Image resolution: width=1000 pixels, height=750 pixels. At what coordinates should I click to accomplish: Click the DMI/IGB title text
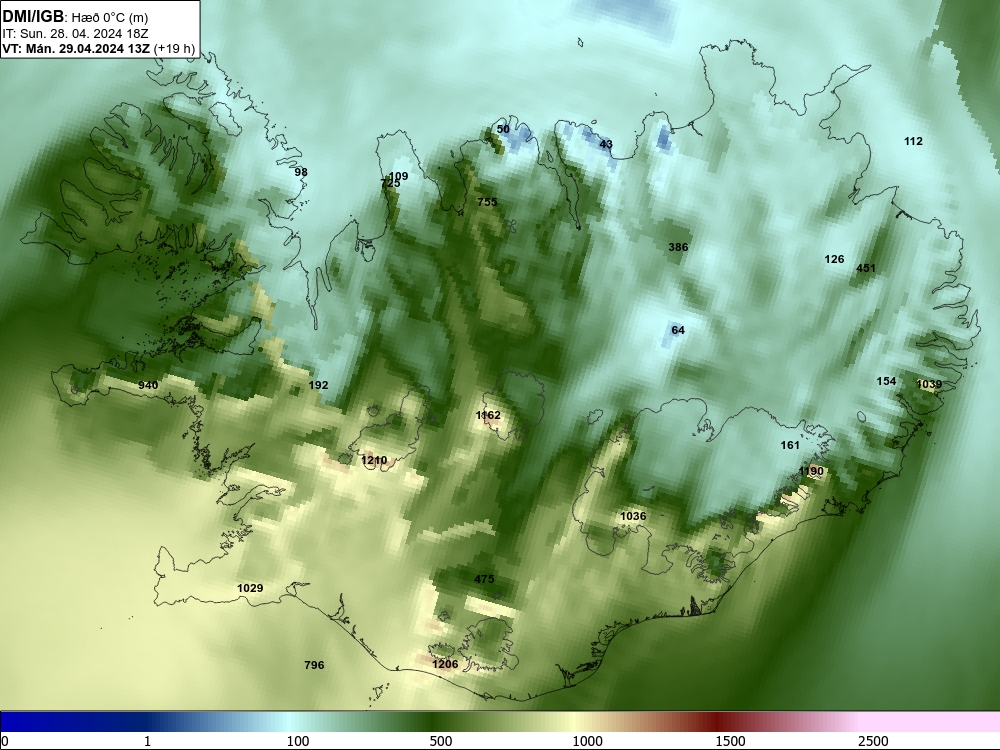pos(33,15)
